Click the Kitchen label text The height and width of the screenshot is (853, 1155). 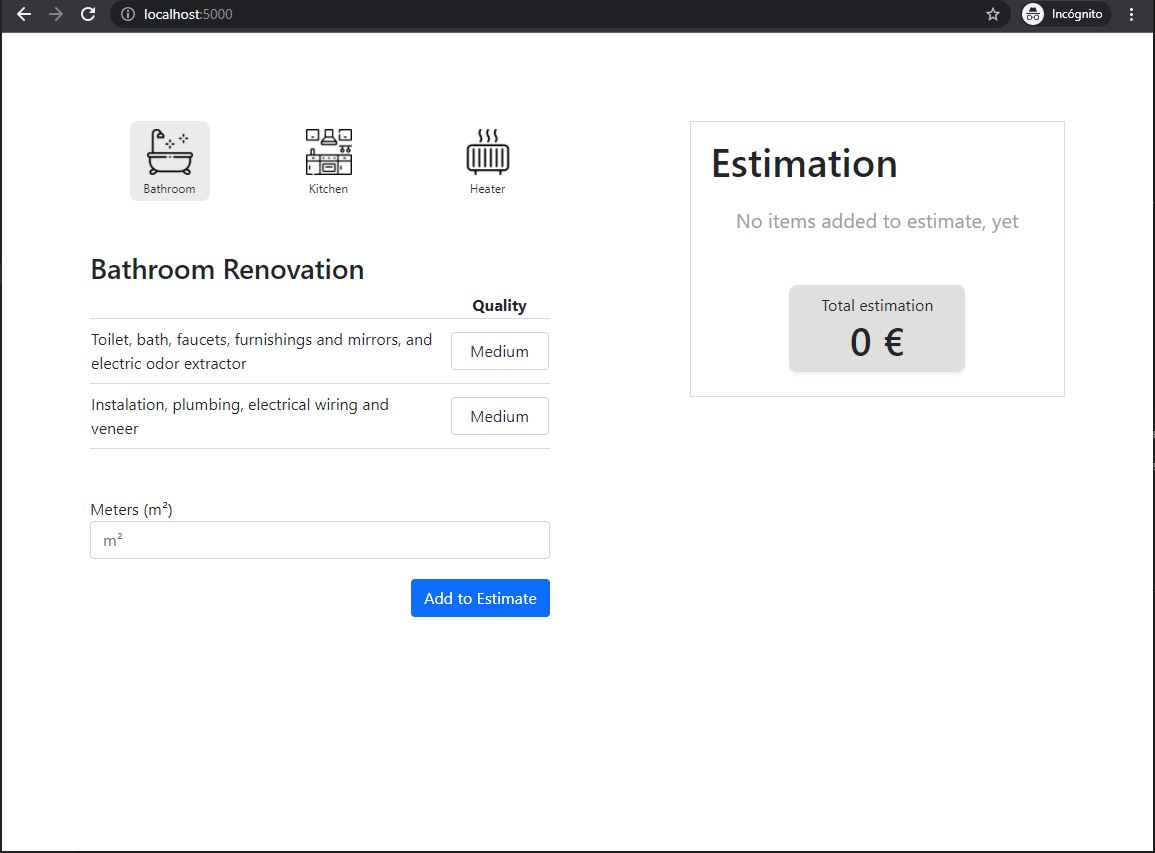pos(329,189)
